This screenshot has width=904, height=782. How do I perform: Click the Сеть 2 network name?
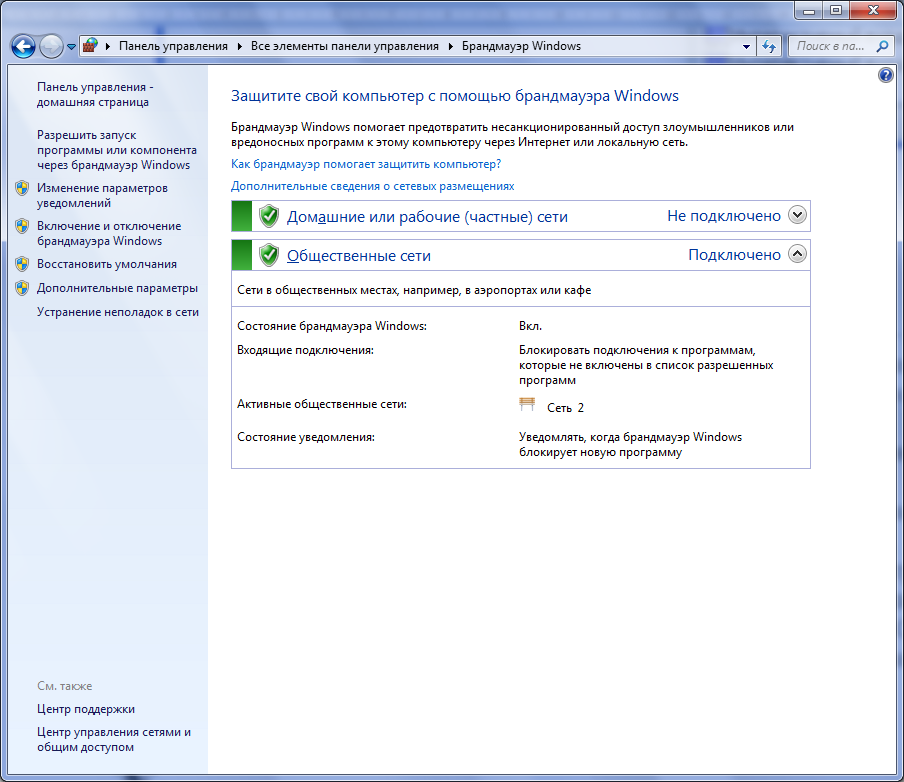(x=566, y=408)
